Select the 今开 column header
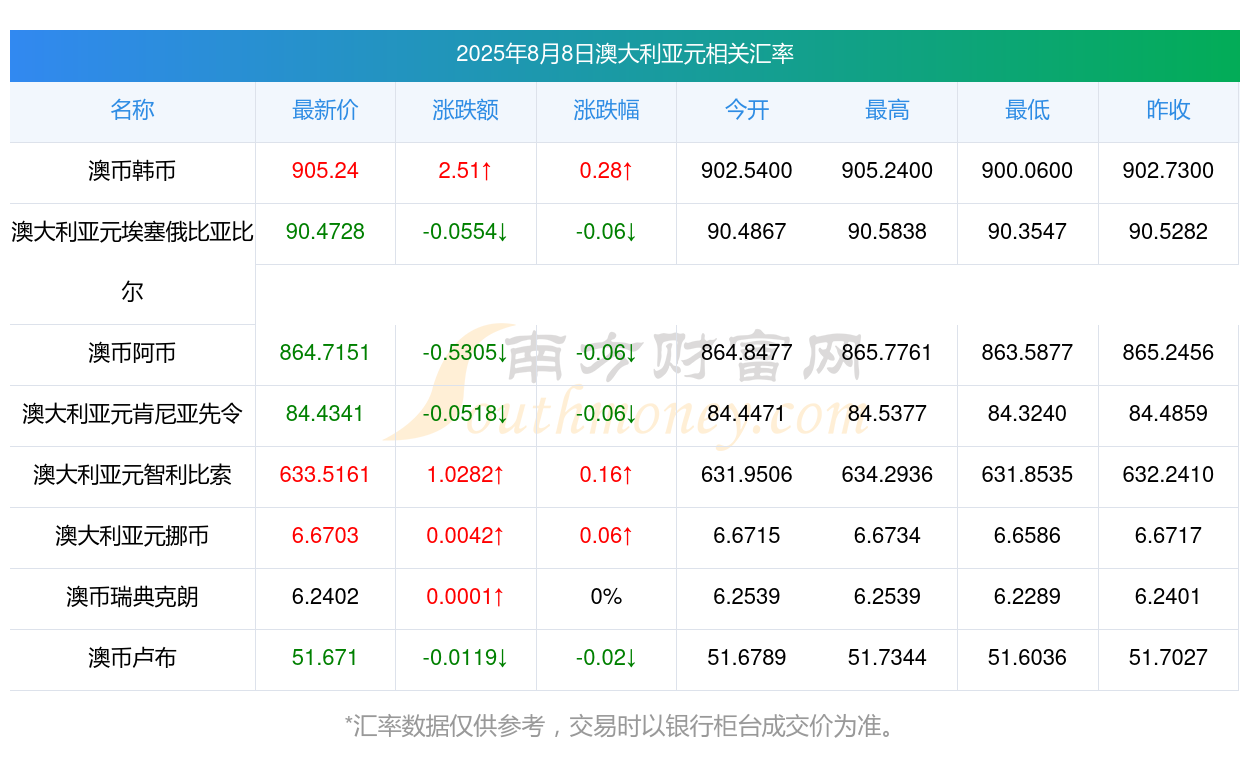This screenshot has height=757, width=1250. coord(747,110)
